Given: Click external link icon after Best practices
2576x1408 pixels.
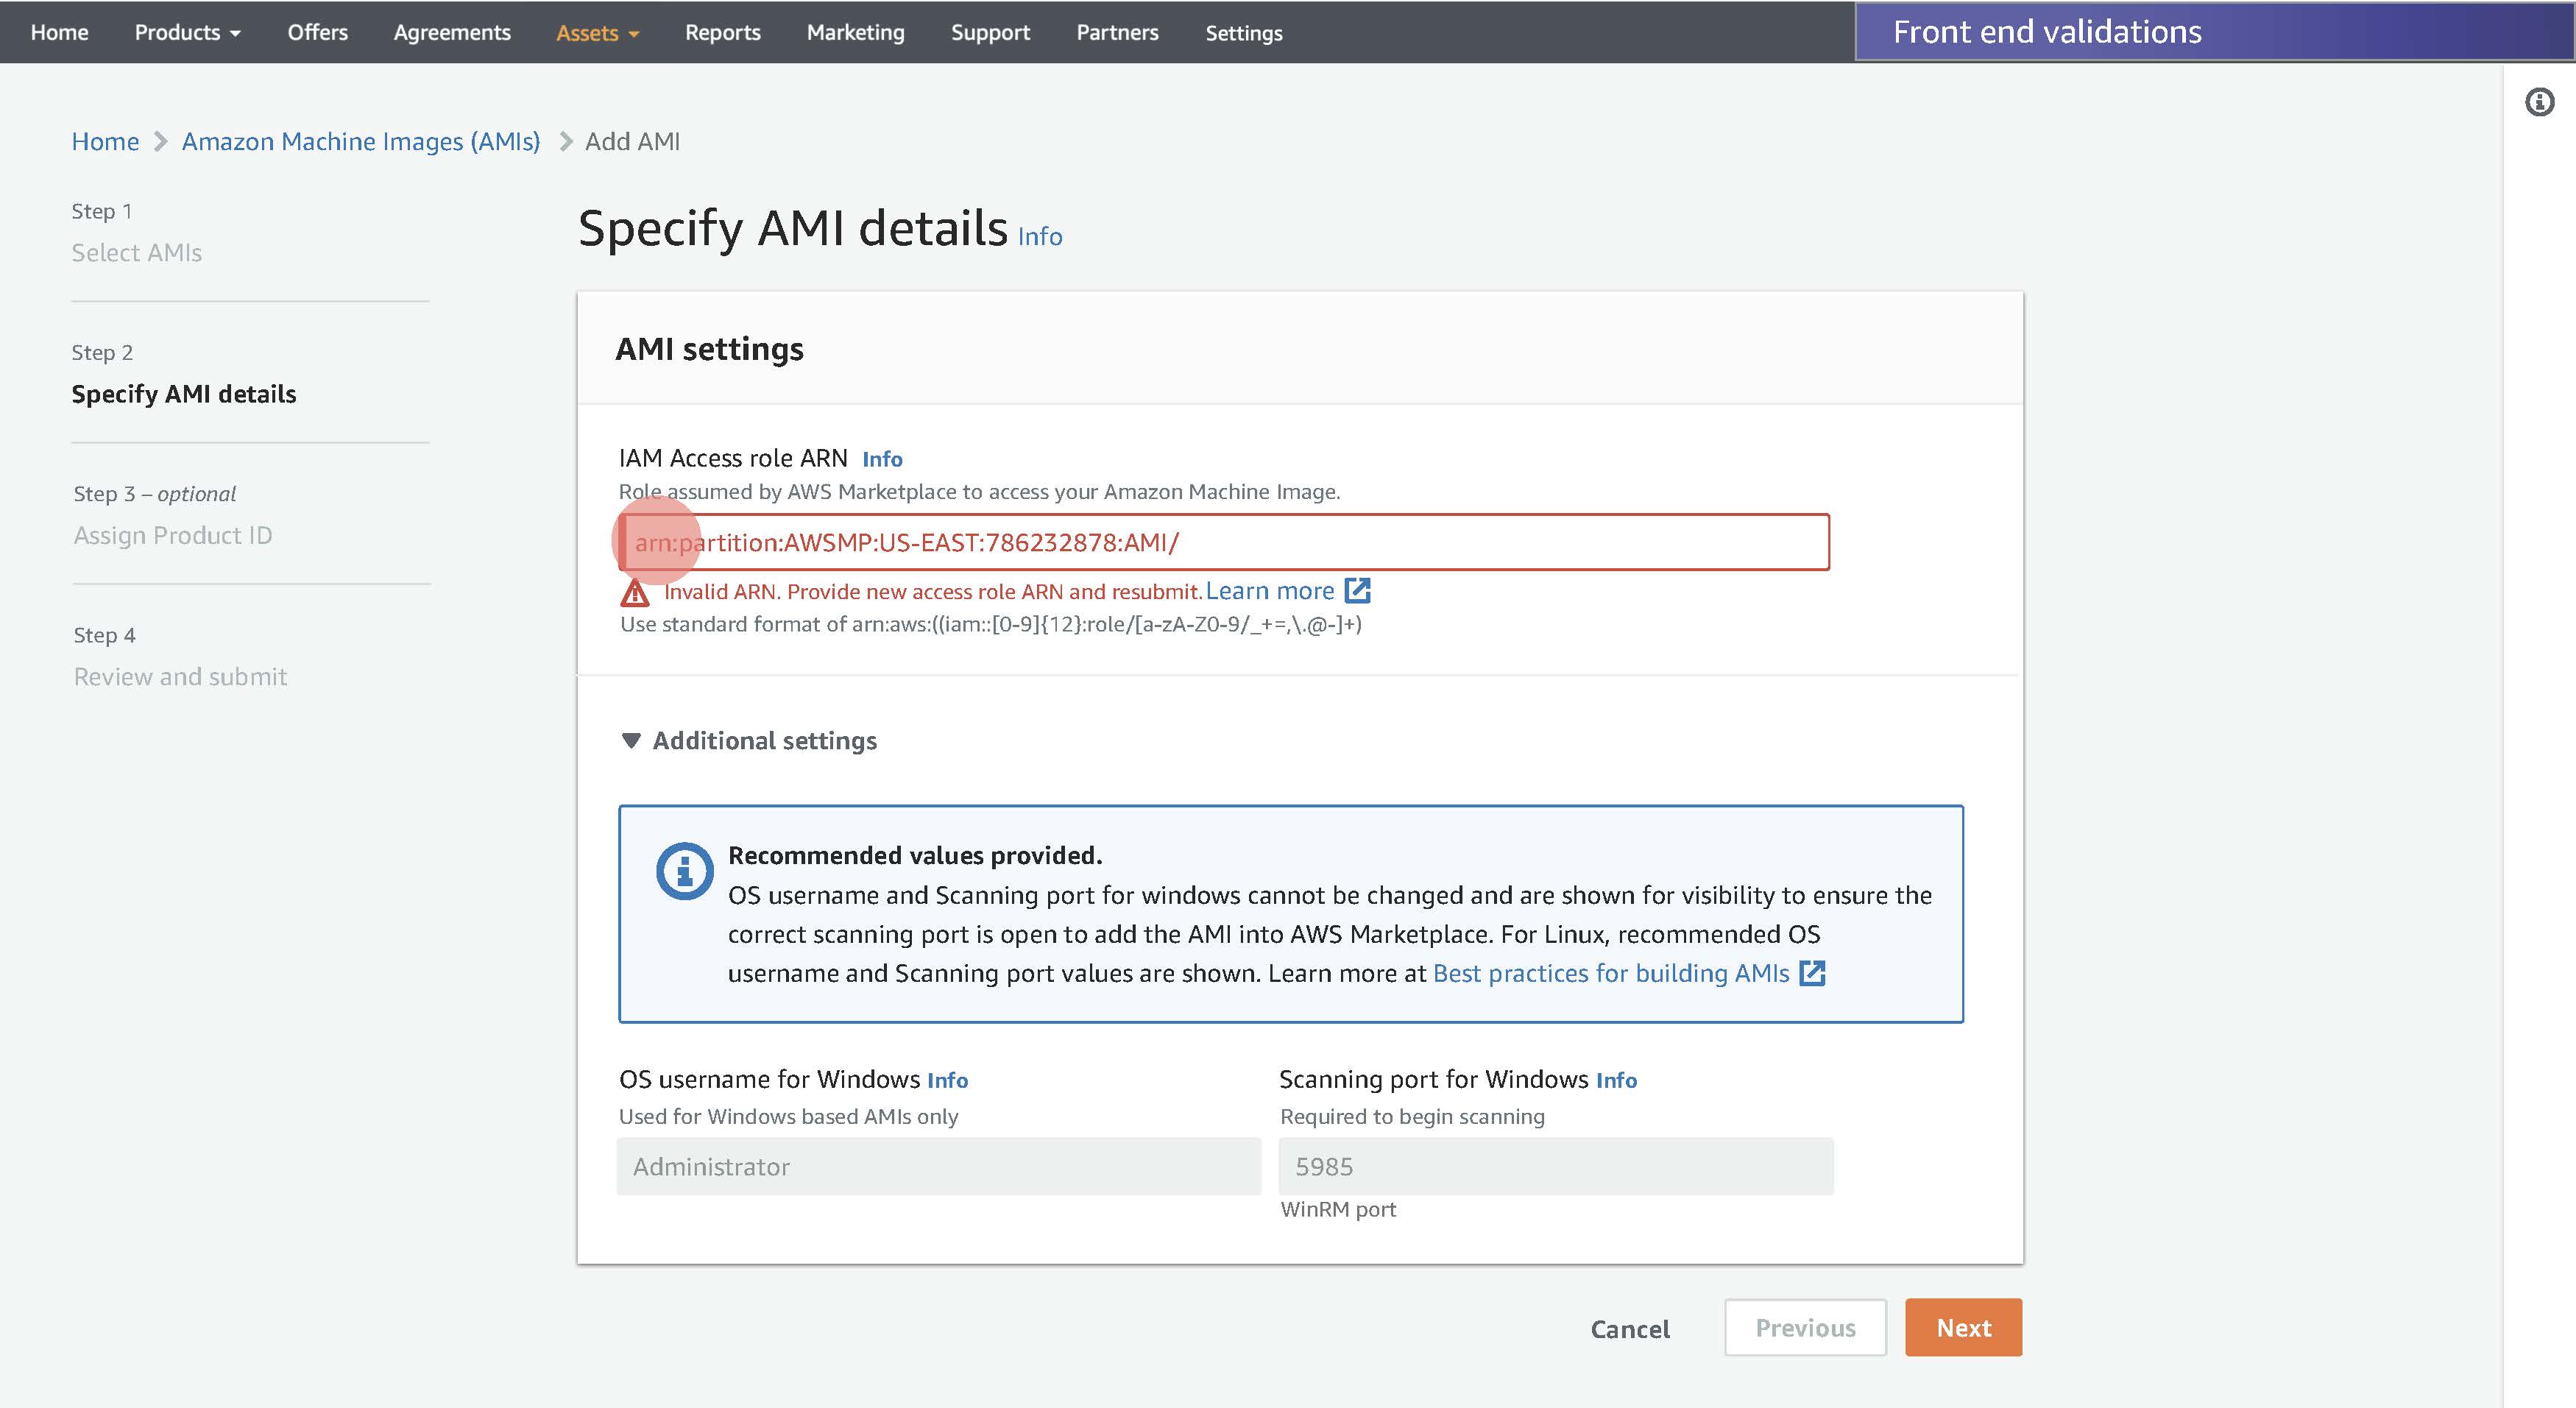Looking at the screenshot, I should tap(1812, 973).
